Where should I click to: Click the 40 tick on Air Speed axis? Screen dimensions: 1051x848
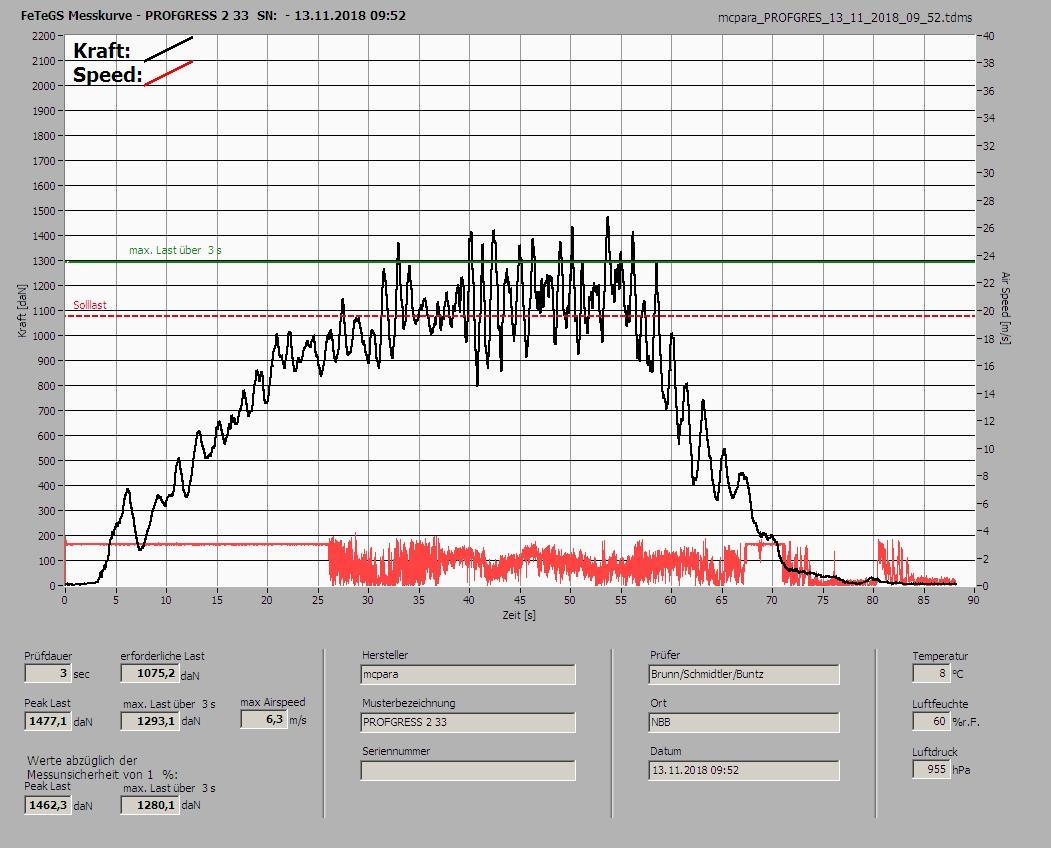coord(989,36)
